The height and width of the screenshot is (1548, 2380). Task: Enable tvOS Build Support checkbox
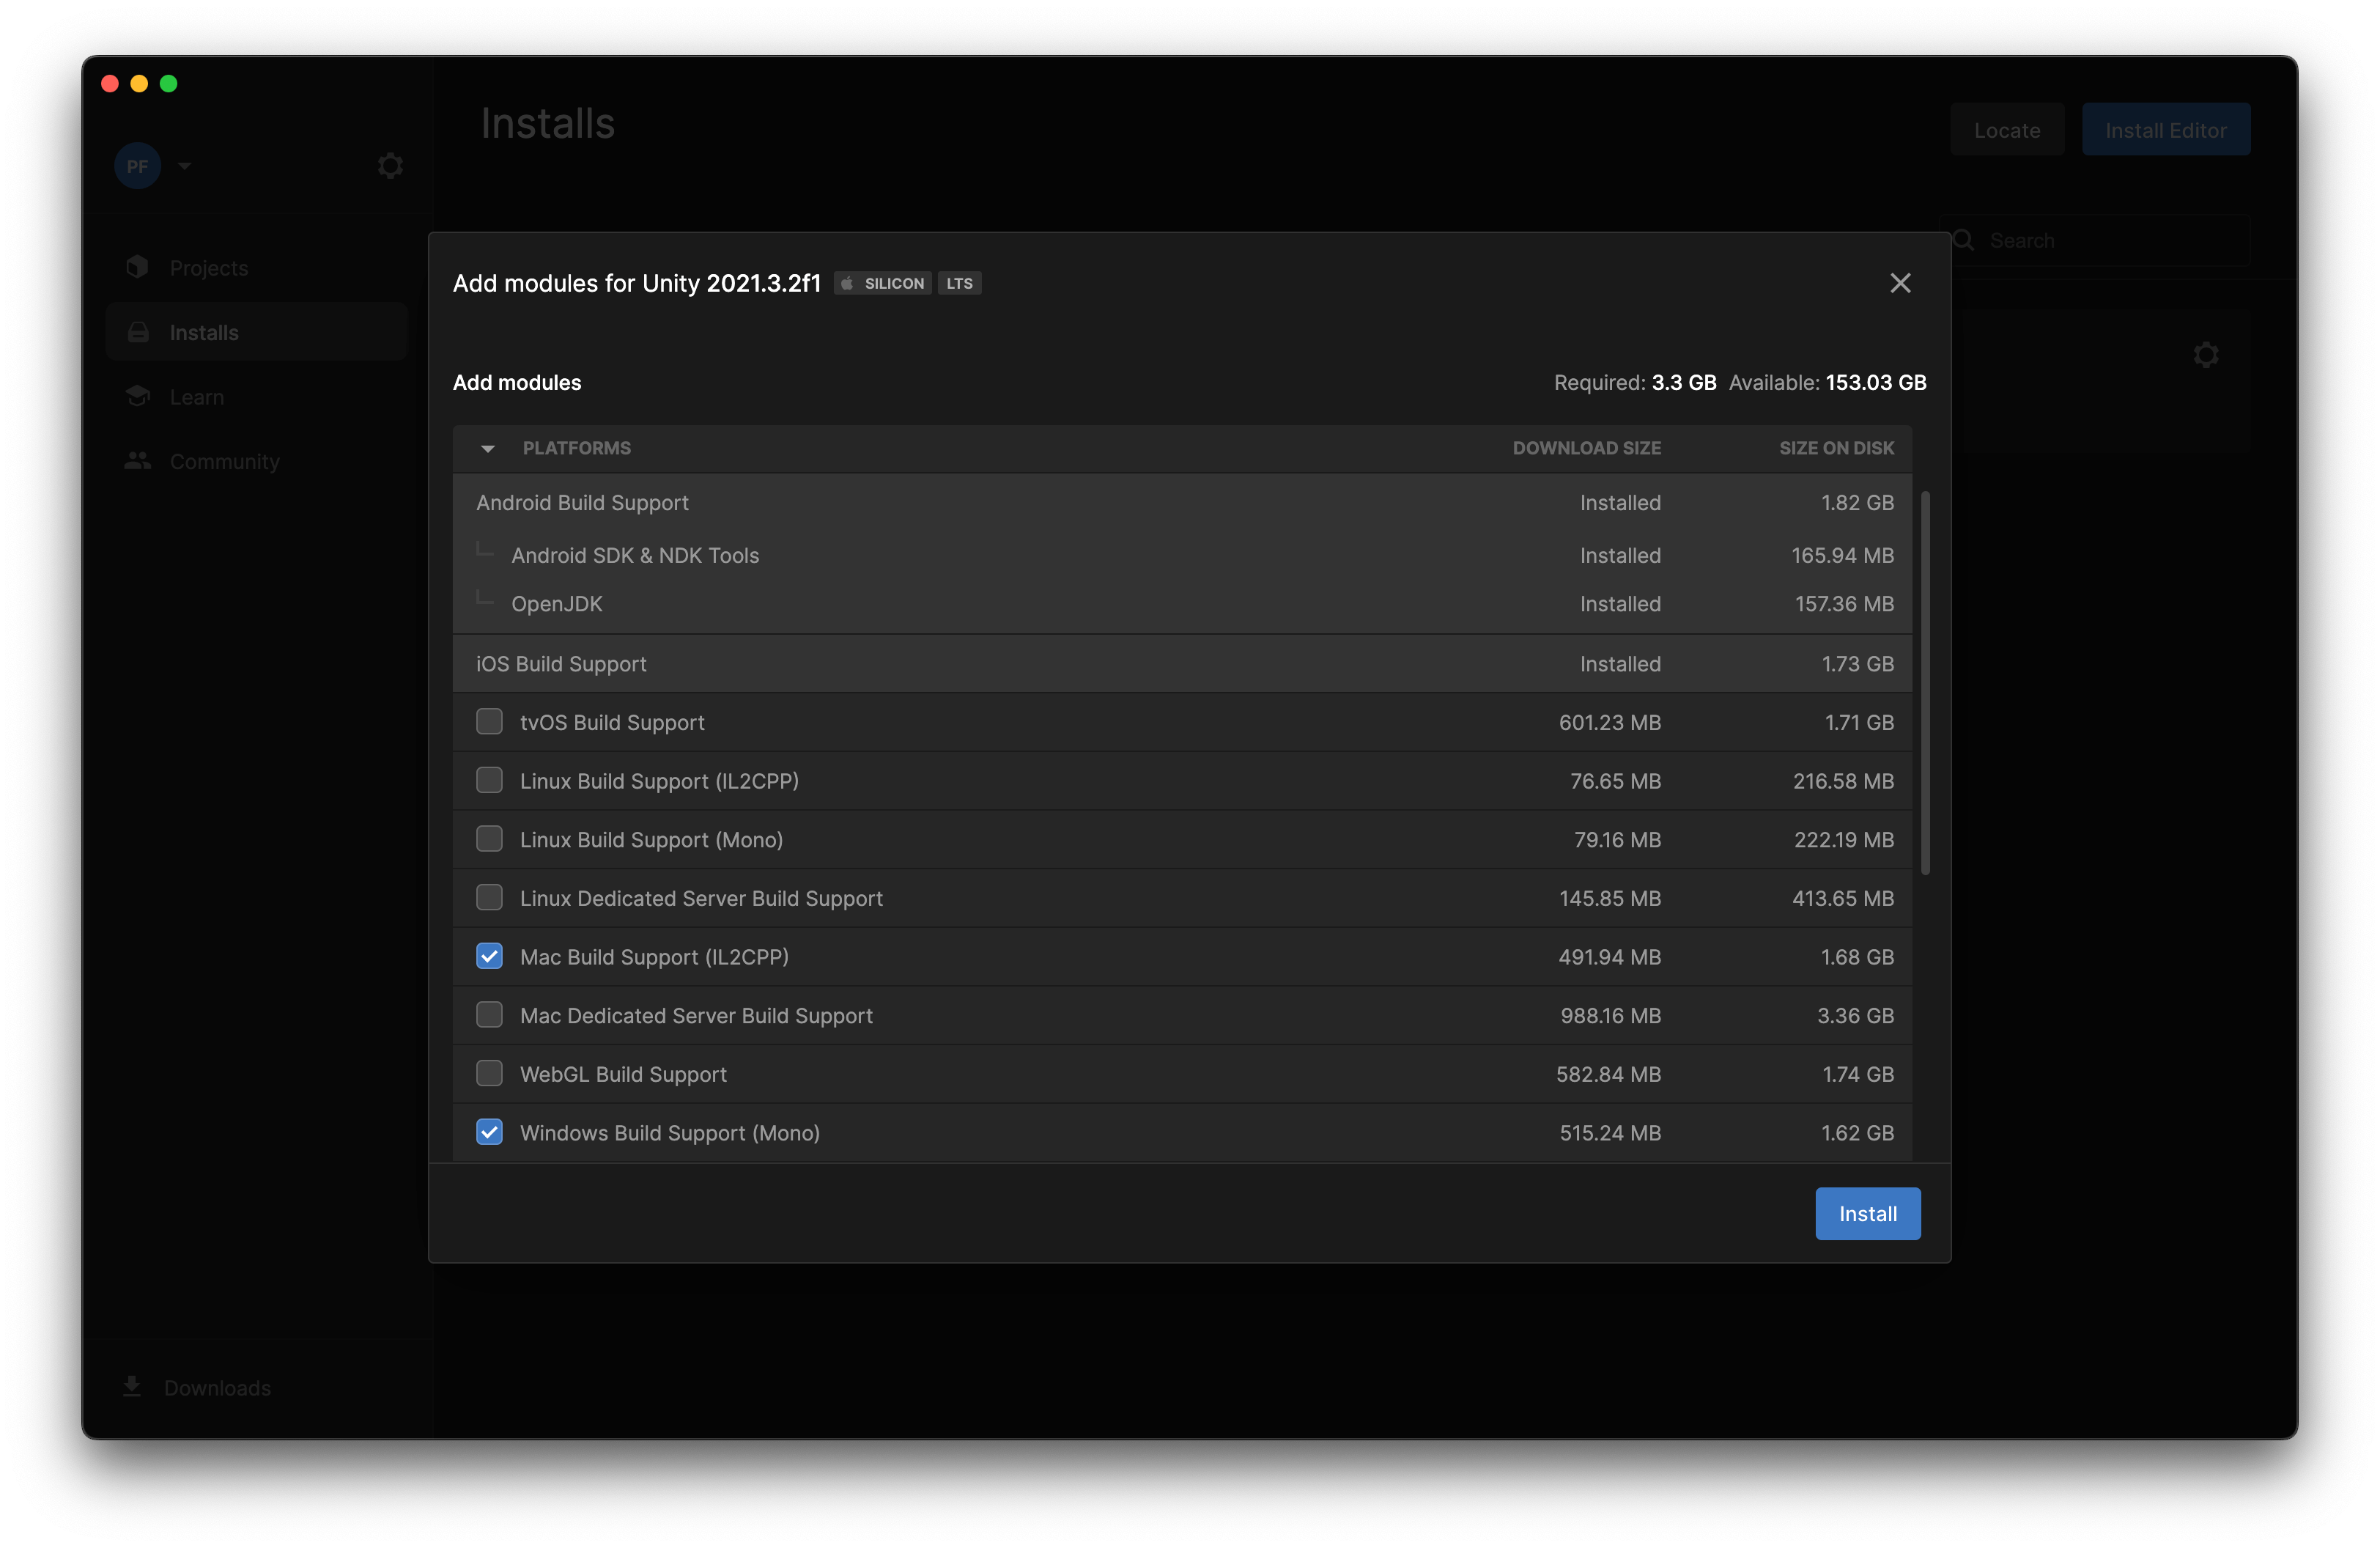click(489, 721)
